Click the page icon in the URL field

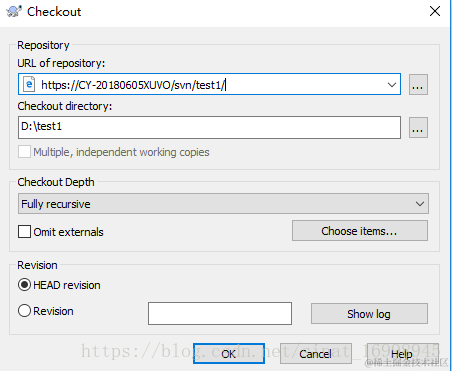[29, 84]
